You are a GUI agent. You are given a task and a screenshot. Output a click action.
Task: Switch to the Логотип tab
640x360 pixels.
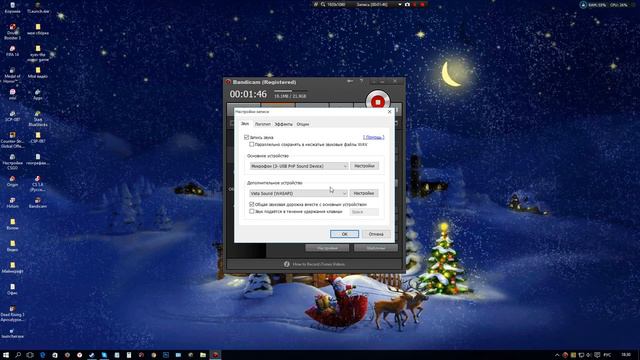[x=262, y=124]
